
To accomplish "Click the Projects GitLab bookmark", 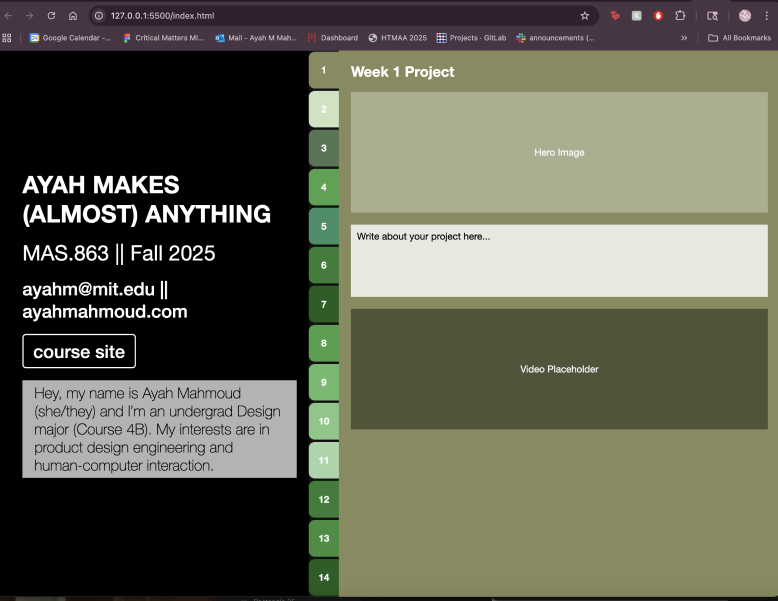I will (470, 38).
